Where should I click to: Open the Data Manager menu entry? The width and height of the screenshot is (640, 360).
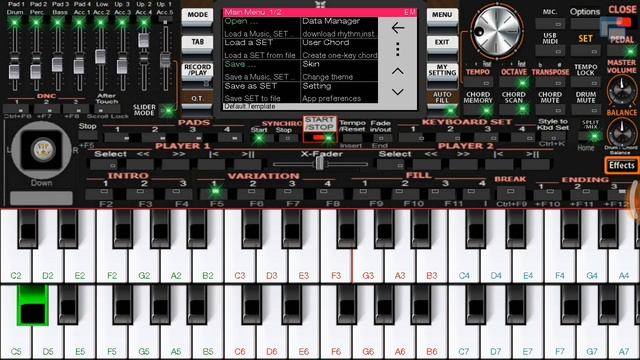[339, 27]
